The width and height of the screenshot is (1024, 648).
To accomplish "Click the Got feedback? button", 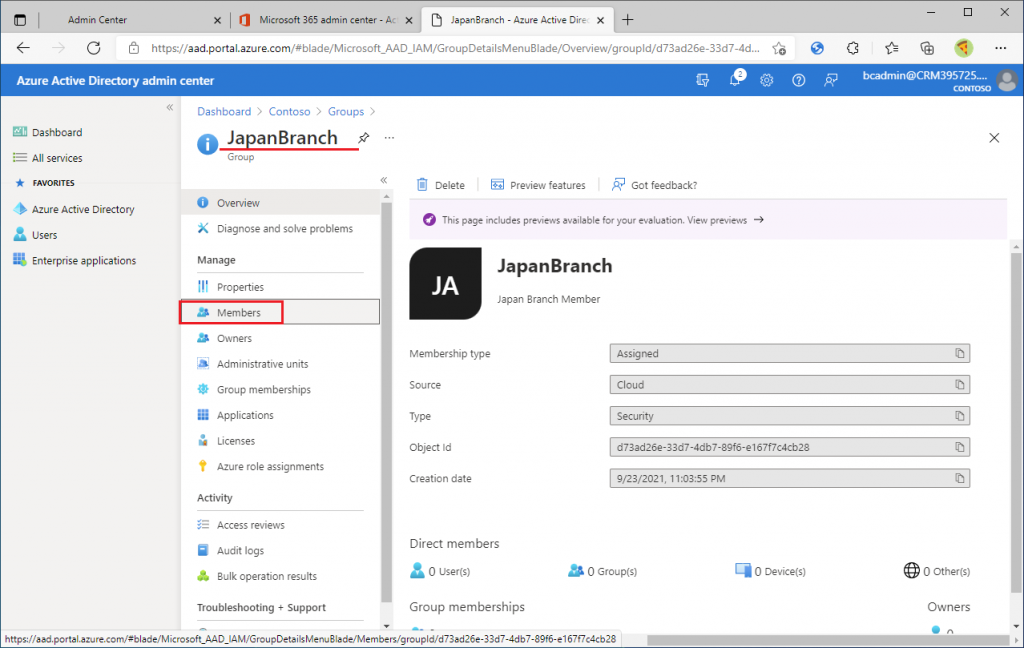I will [654, 185].
